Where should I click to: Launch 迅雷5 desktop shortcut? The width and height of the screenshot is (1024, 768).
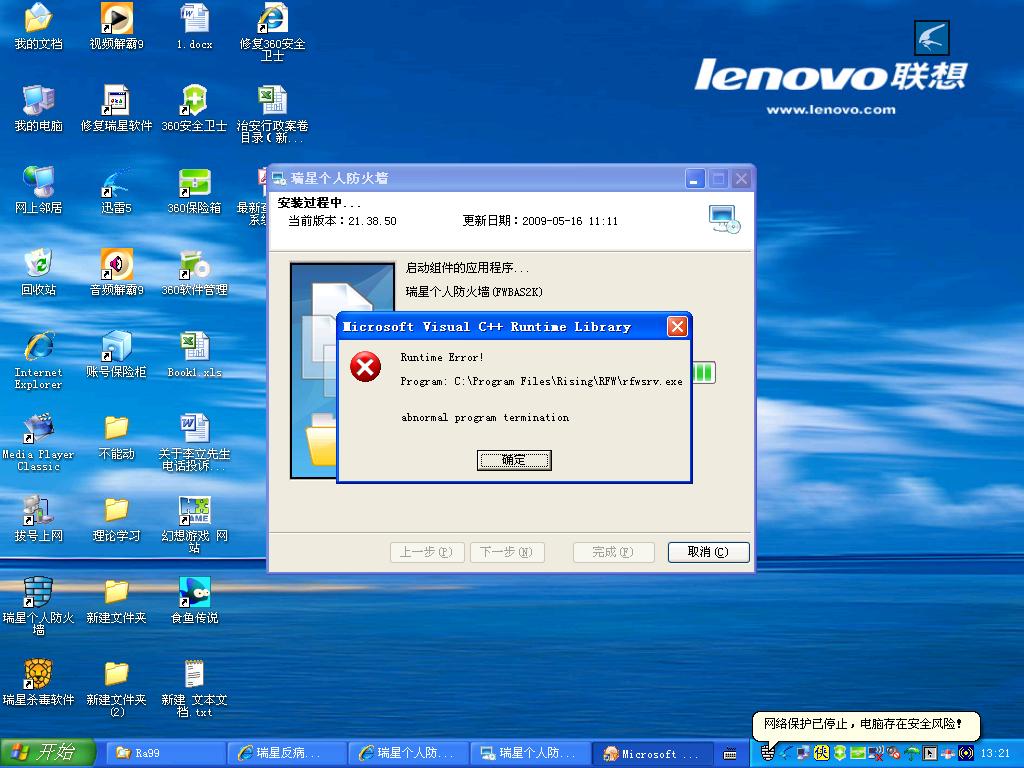[116, 190]
